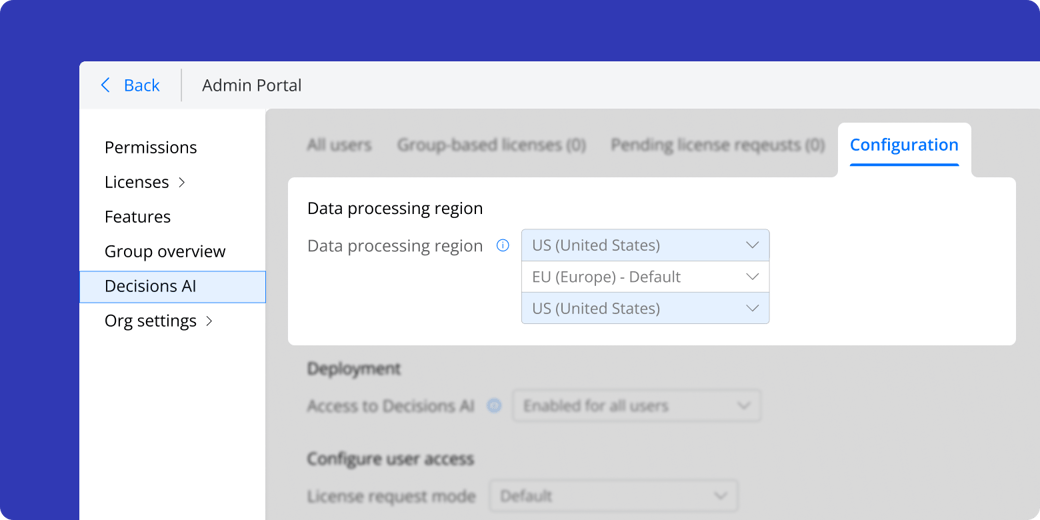
Task: Choose the EU (Europe) - Default option
Action: click(x=645, y=277)
